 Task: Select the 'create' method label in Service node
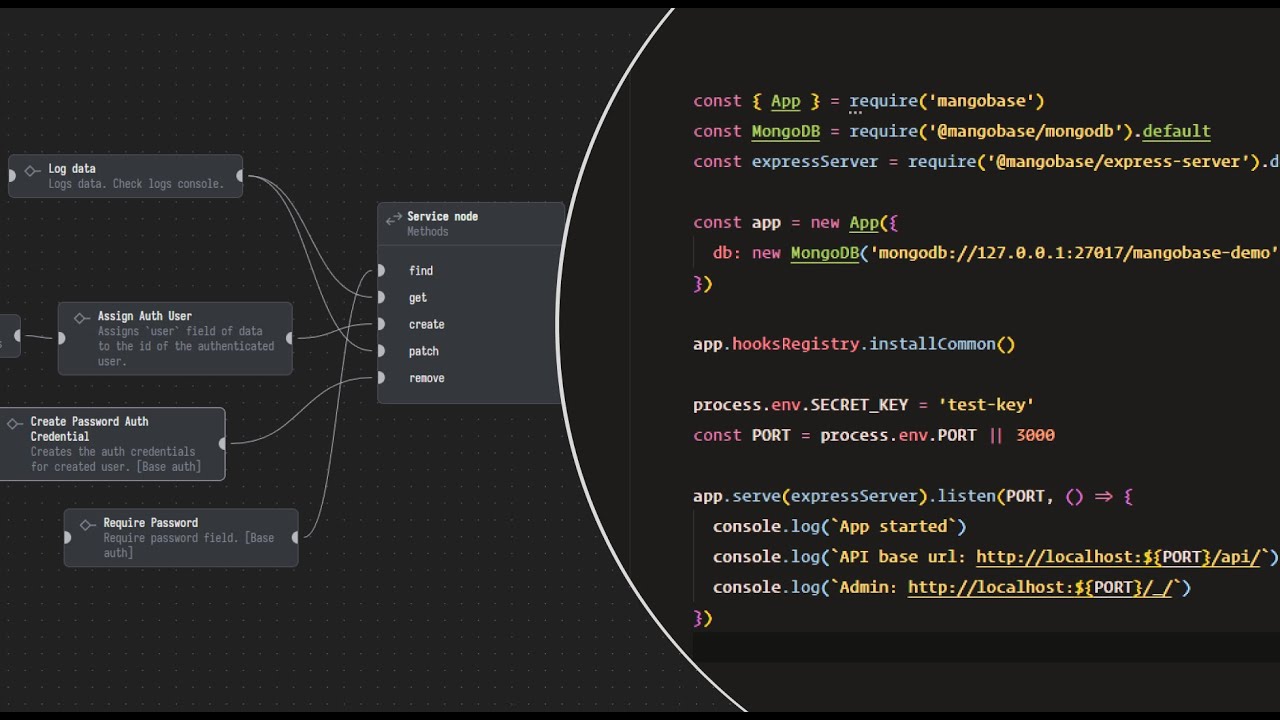pos(427,324)
